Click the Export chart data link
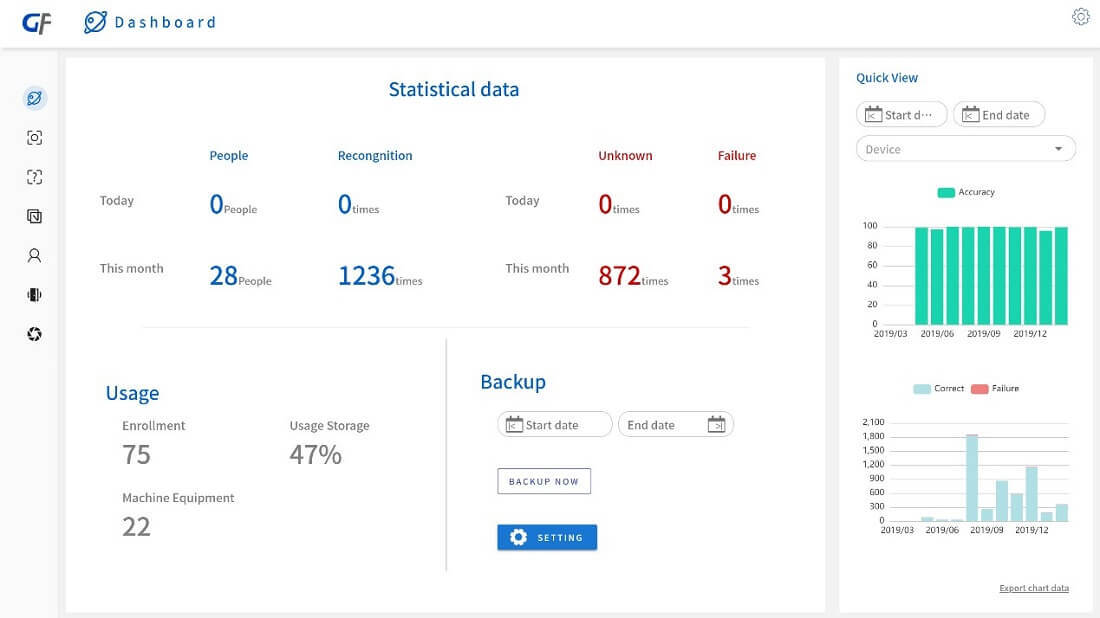This screenshot has height=618, width=1100. coord(1034,588)
